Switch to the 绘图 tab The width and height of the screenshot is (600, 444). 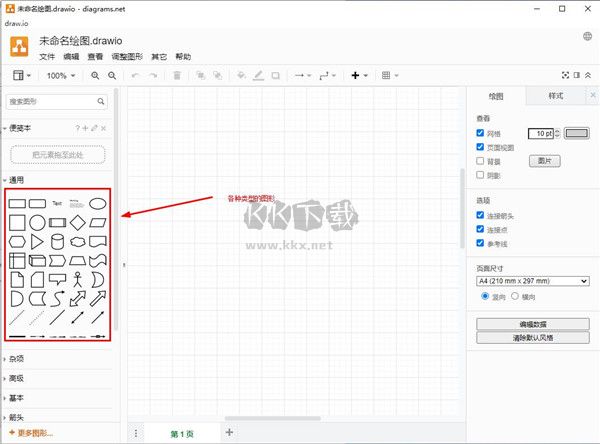click(x=496, y=96)
